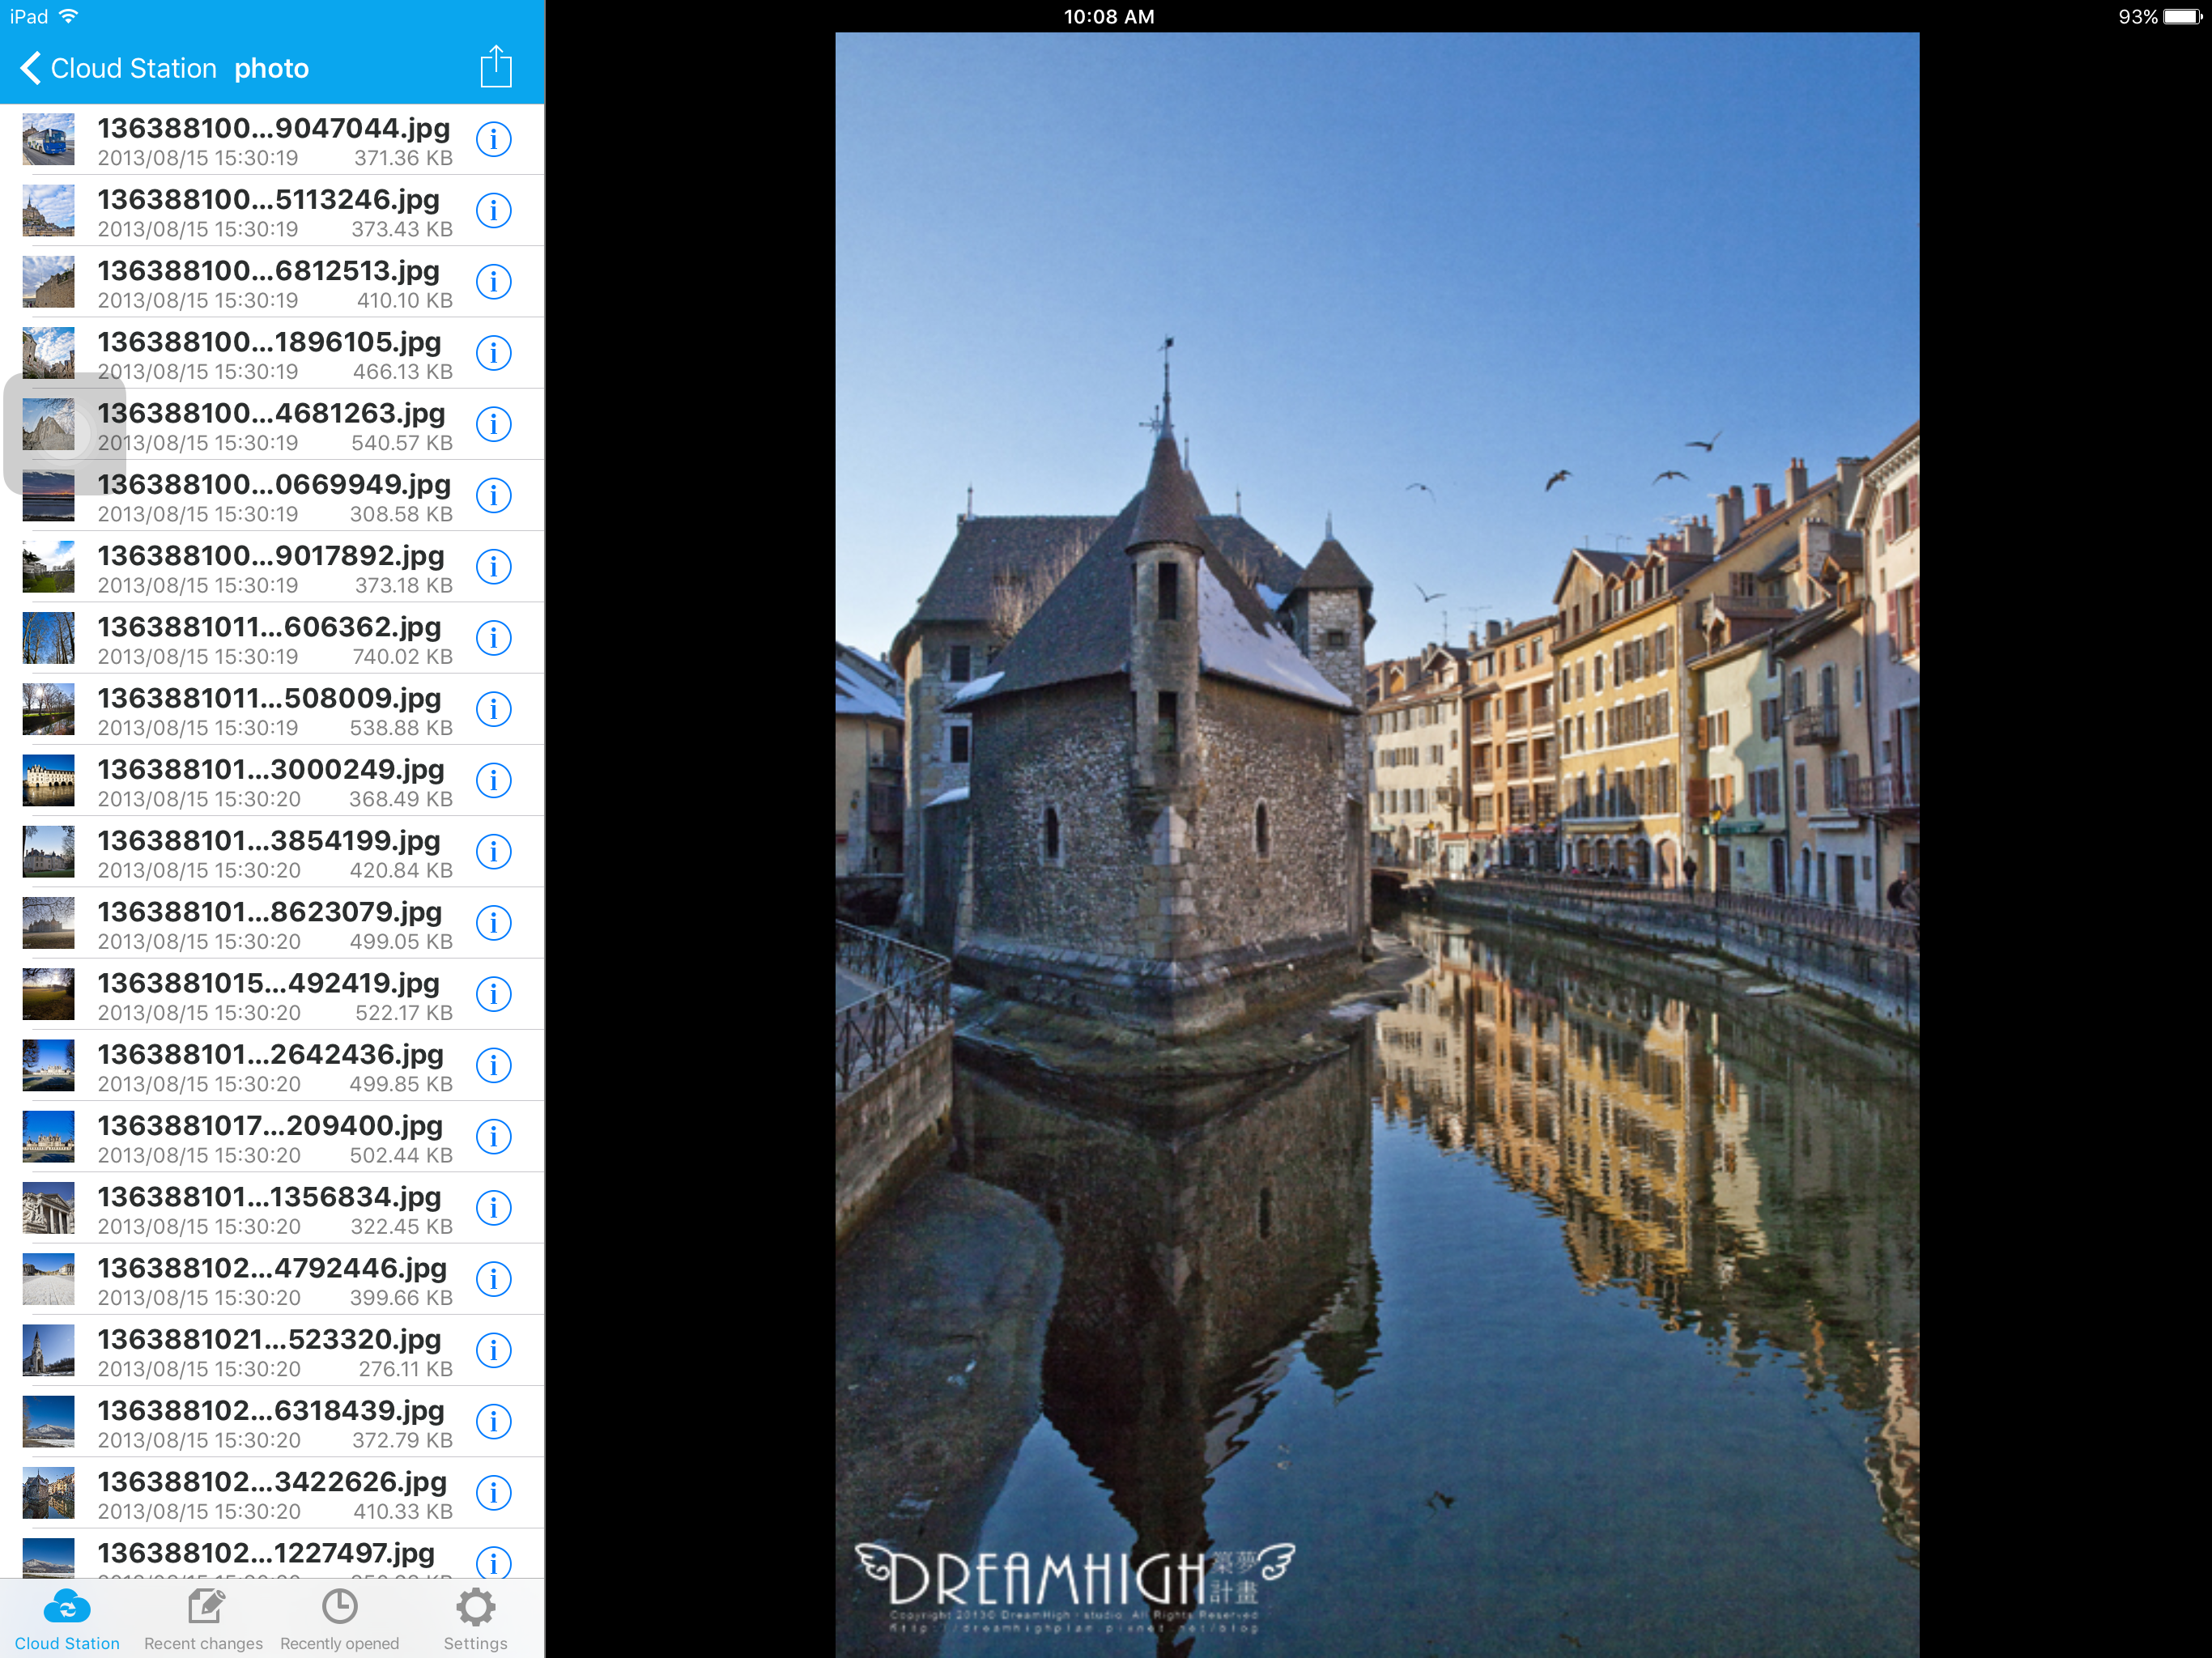2212x1658 pixels.
Task: Switch to Recently opened tab
Action: coord(339,1620)
